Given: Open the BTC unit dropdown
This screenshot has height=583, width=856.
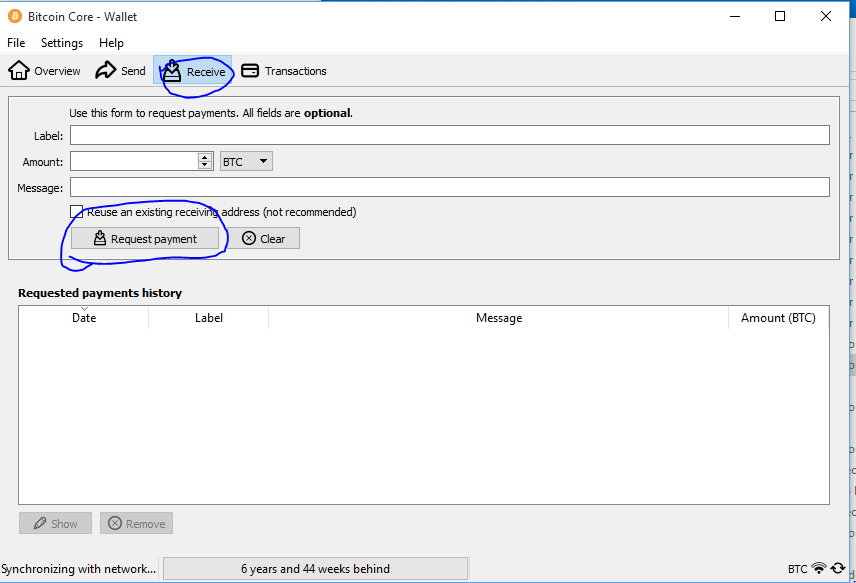Looking at the screenshot, I should 246,161.
